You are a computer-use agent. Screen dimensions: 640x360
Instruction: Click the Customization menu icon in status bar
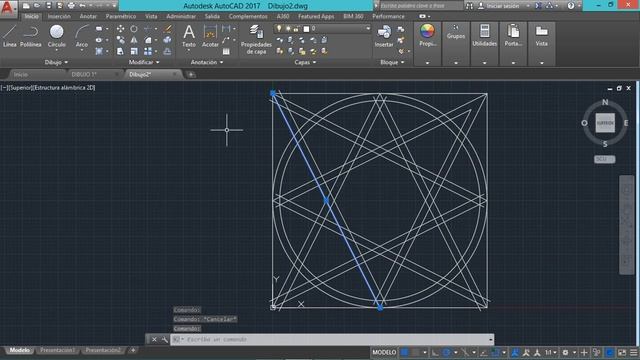coord(633,352)
